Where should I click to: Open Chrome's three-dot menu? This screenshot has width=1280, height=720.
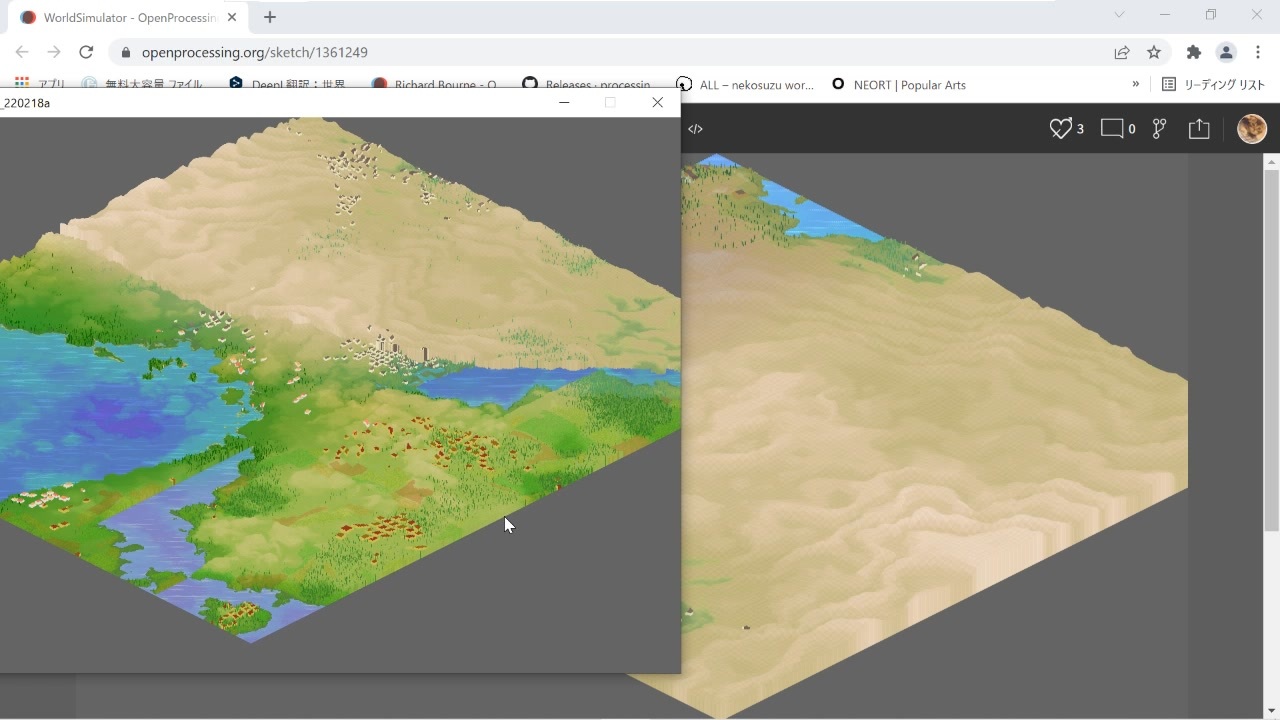[1258, 52]
